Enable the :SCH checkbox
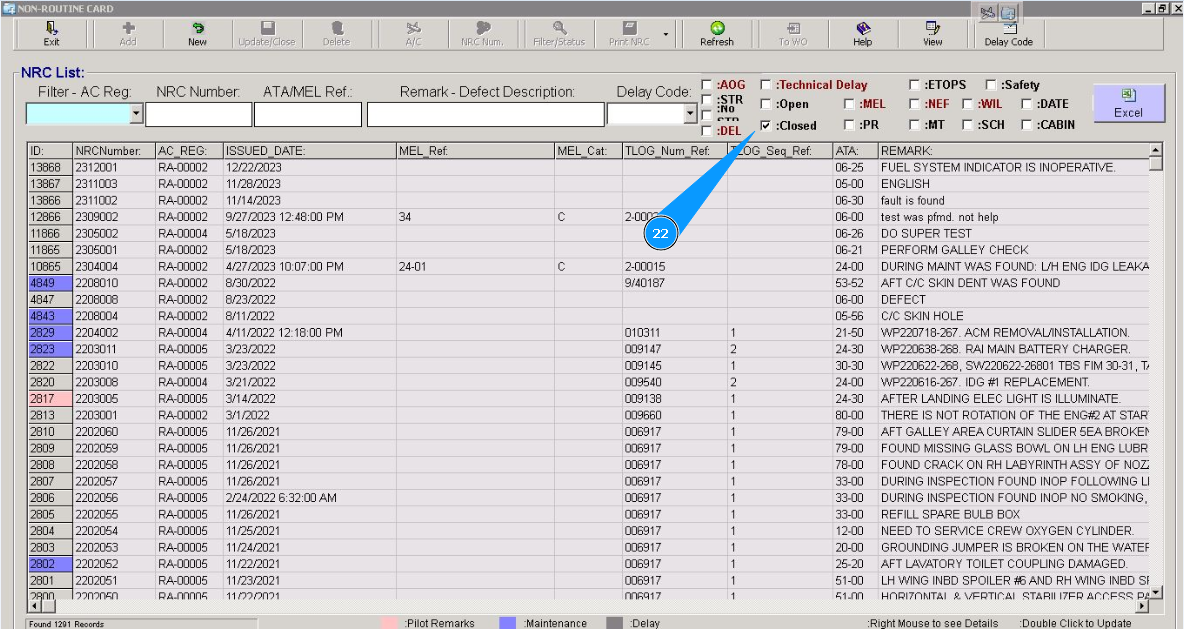The width and height of the screenshot is (1184, 630). click(x=967, y=125)
